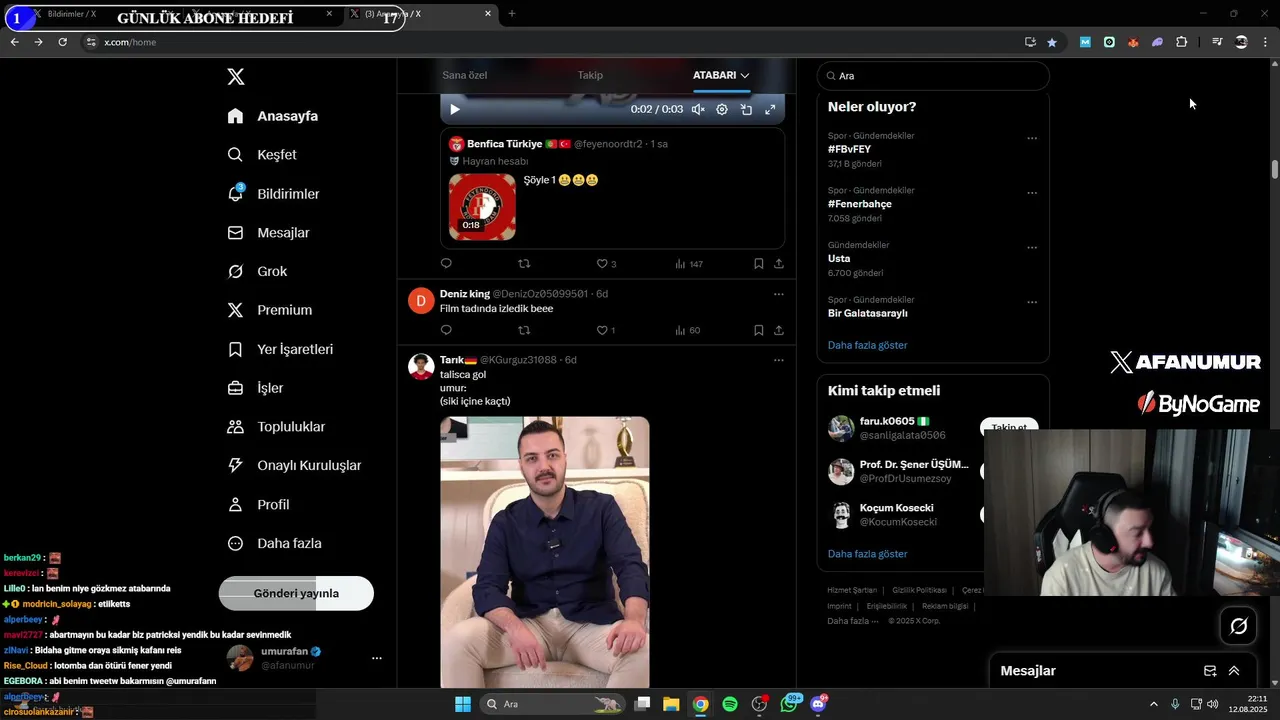Open Chrome extensions puzzle icon
The image size is (1280, 720).
pos(1181,42)
